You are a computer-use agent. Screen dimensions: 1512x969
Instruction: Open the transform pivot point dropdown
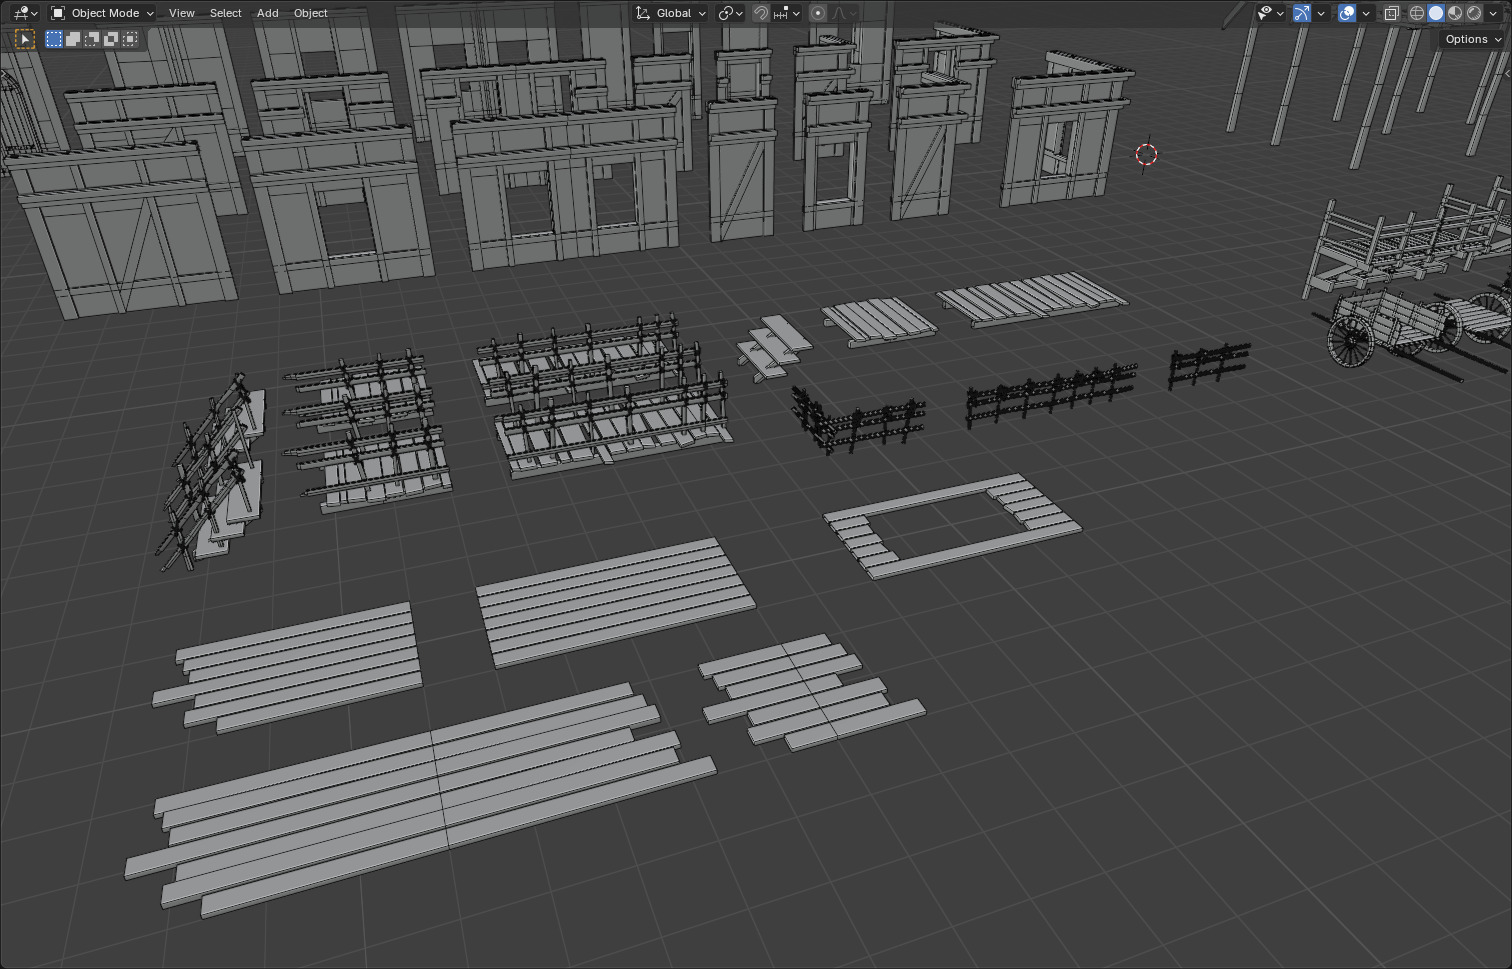click(730, 13)
